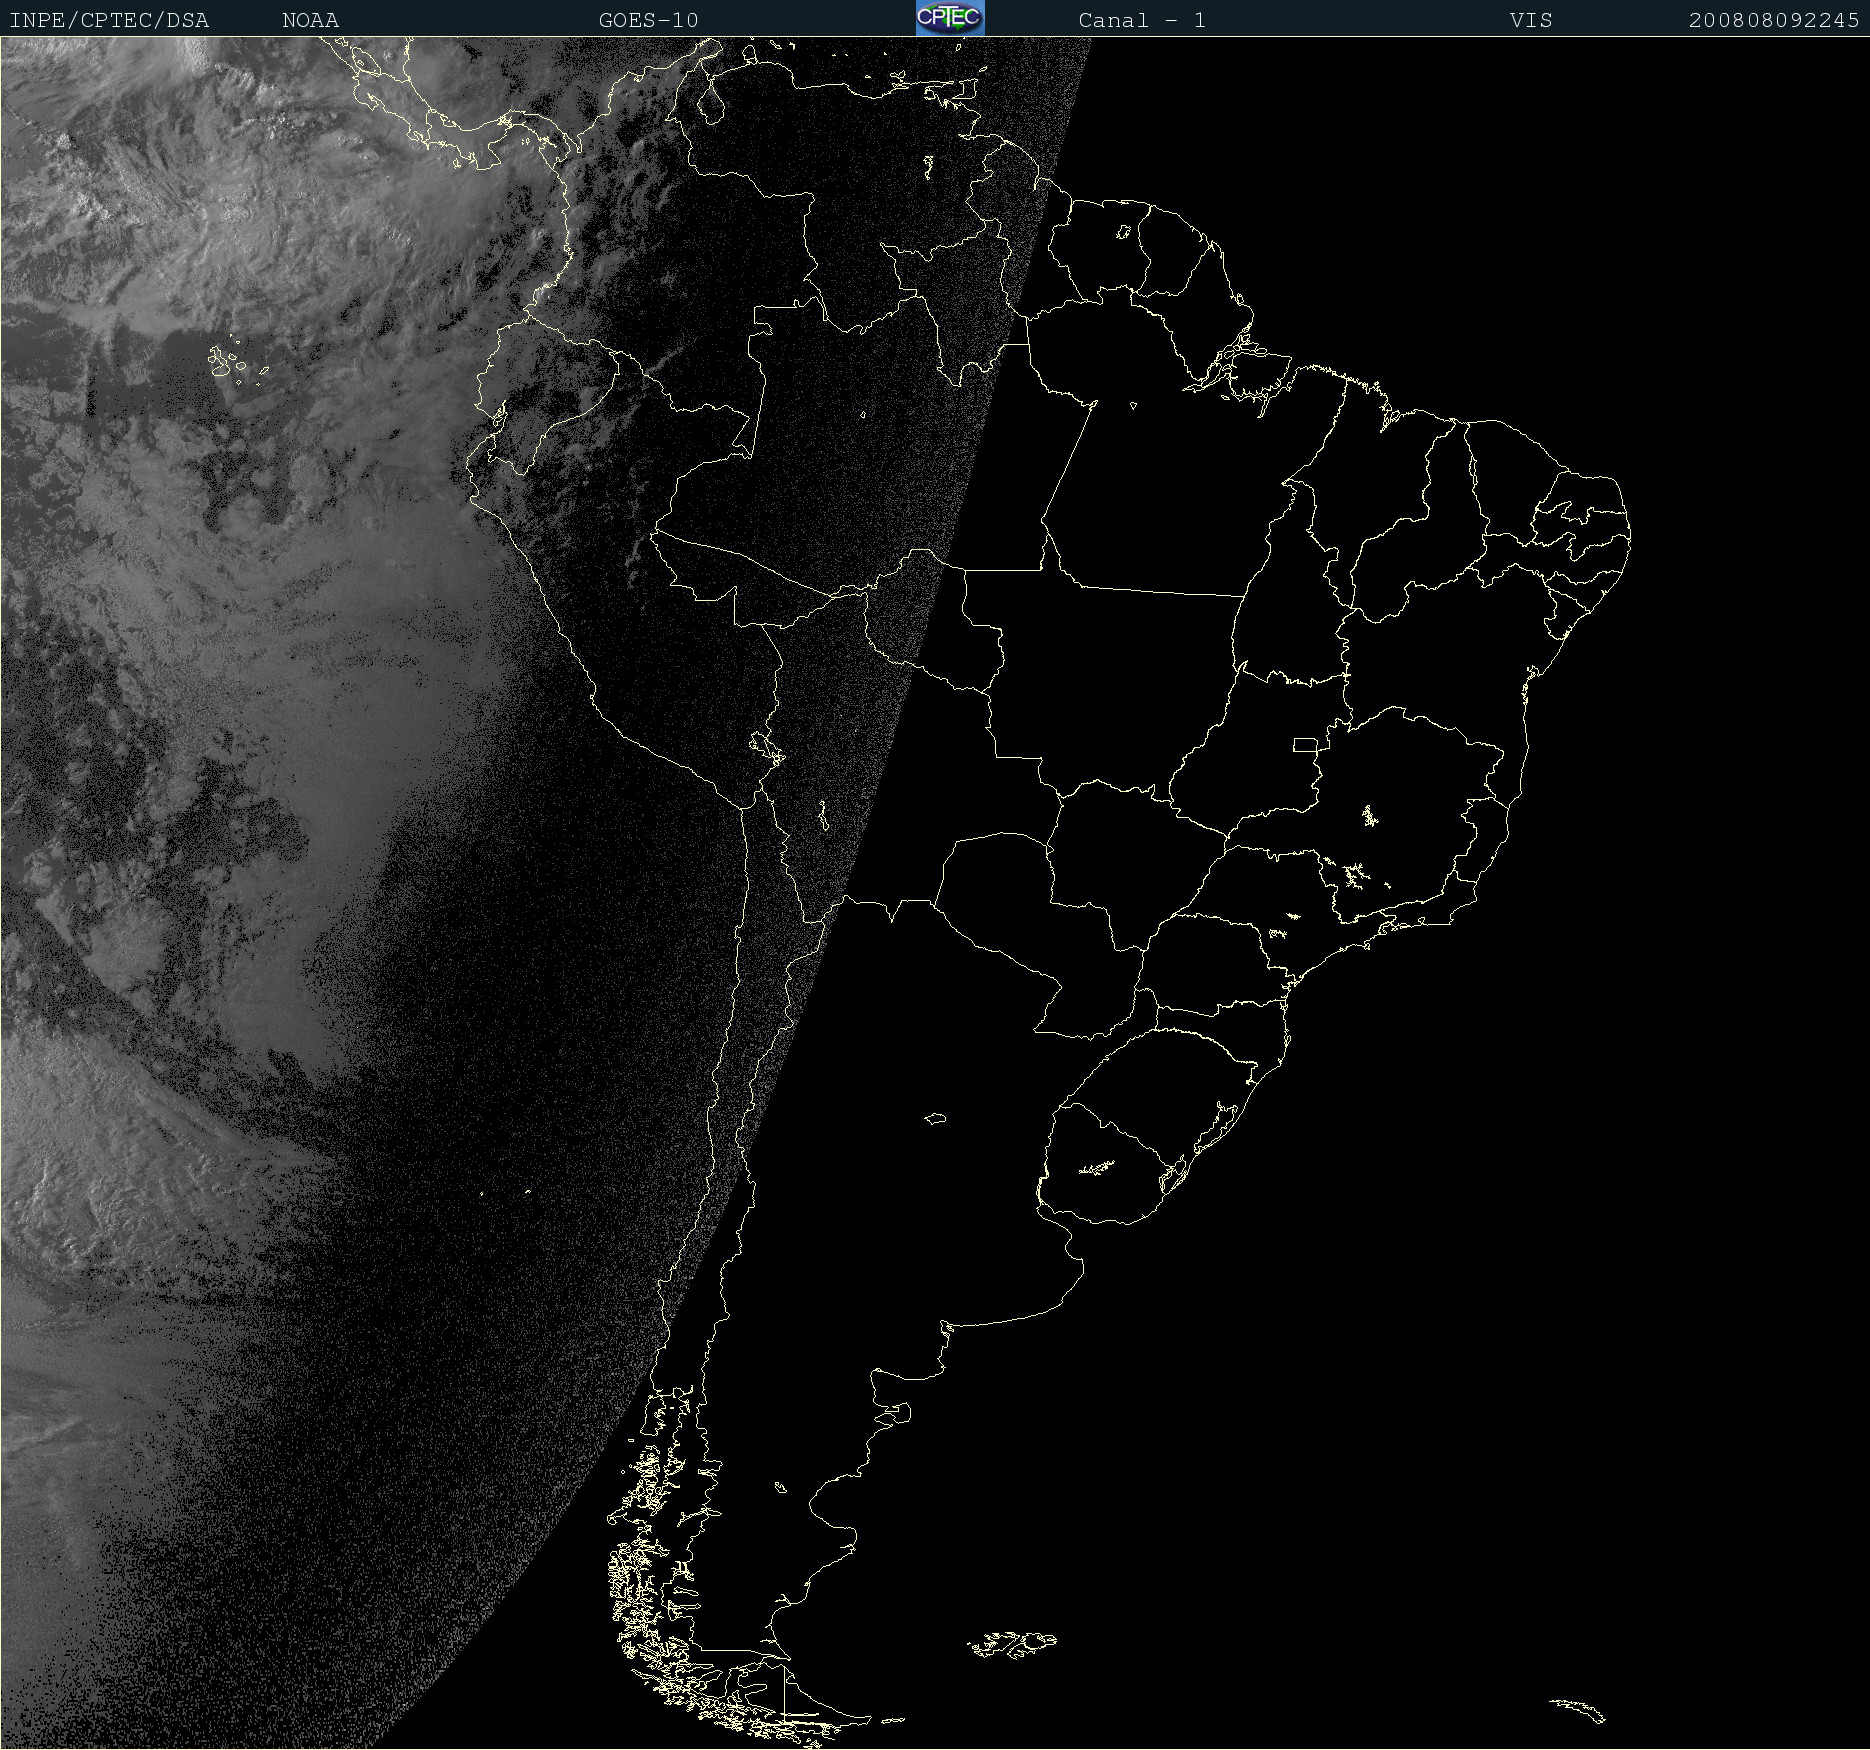Screen dimensions: 1870x1750
Task: Click the VIS channel label
Action: 1531,20
